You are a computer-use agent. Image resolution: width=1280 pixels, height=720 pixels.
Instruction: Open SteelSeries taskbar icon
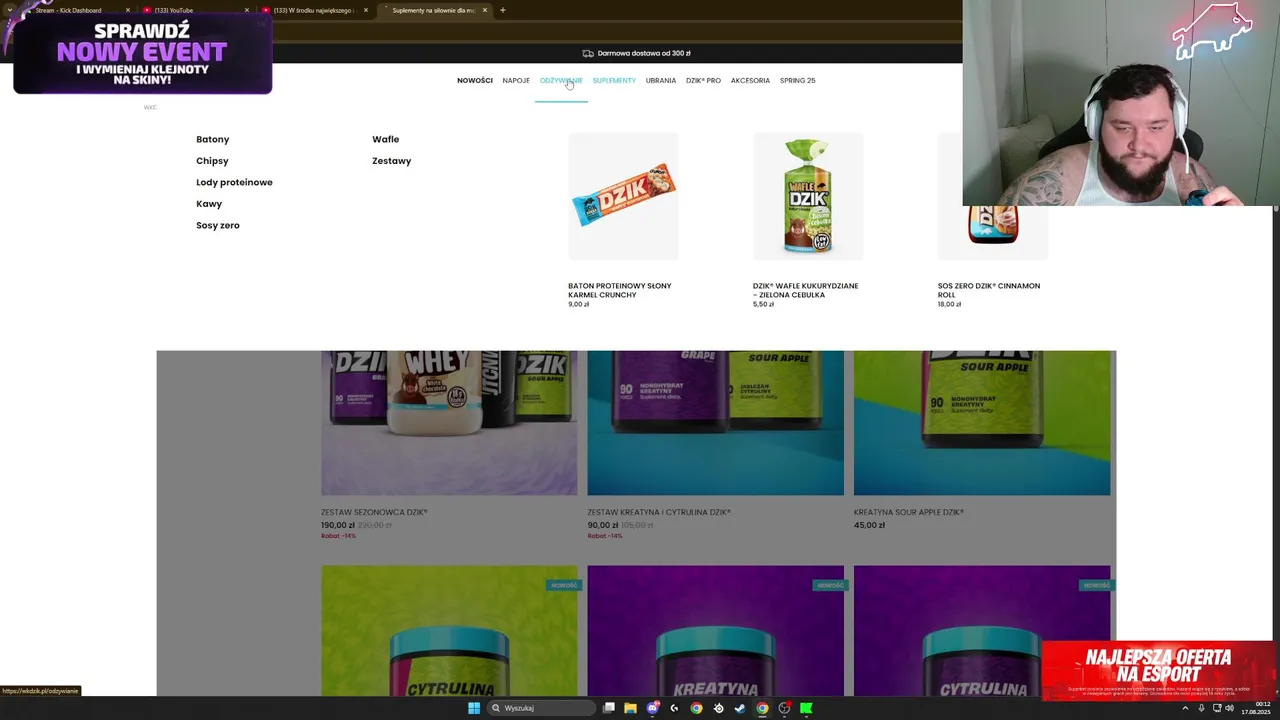coord(718,708)
